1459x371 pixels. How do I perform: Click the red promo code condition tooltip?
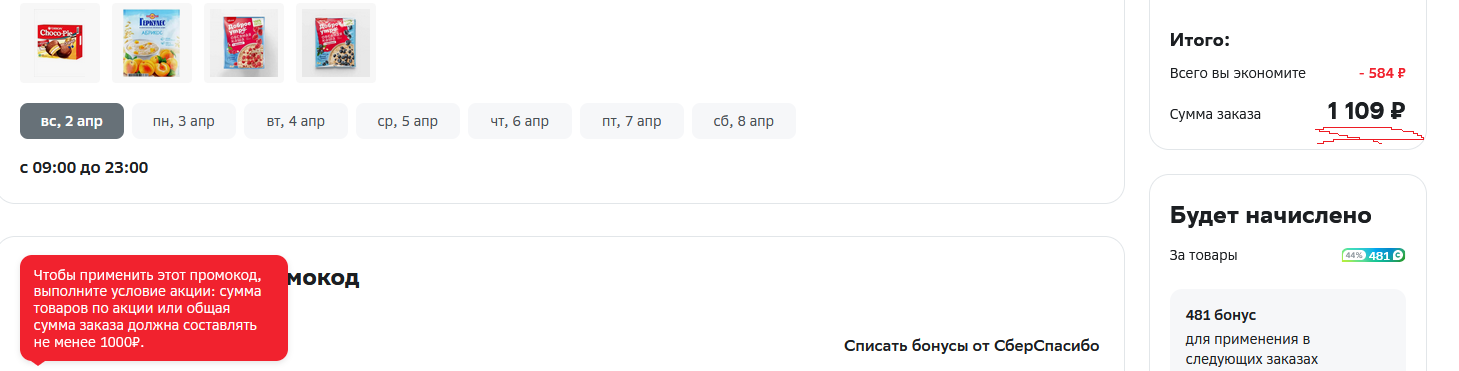pos(154,308)
